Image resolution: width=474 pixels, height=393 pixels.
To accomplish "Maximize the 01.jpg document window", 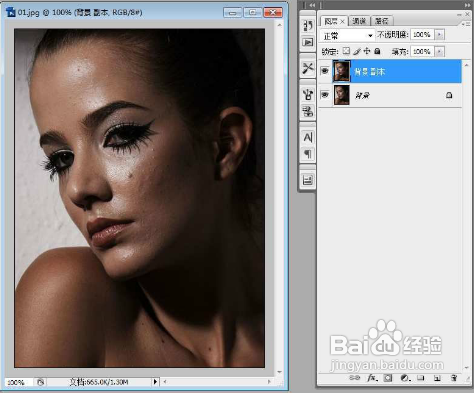I will 253,13.
